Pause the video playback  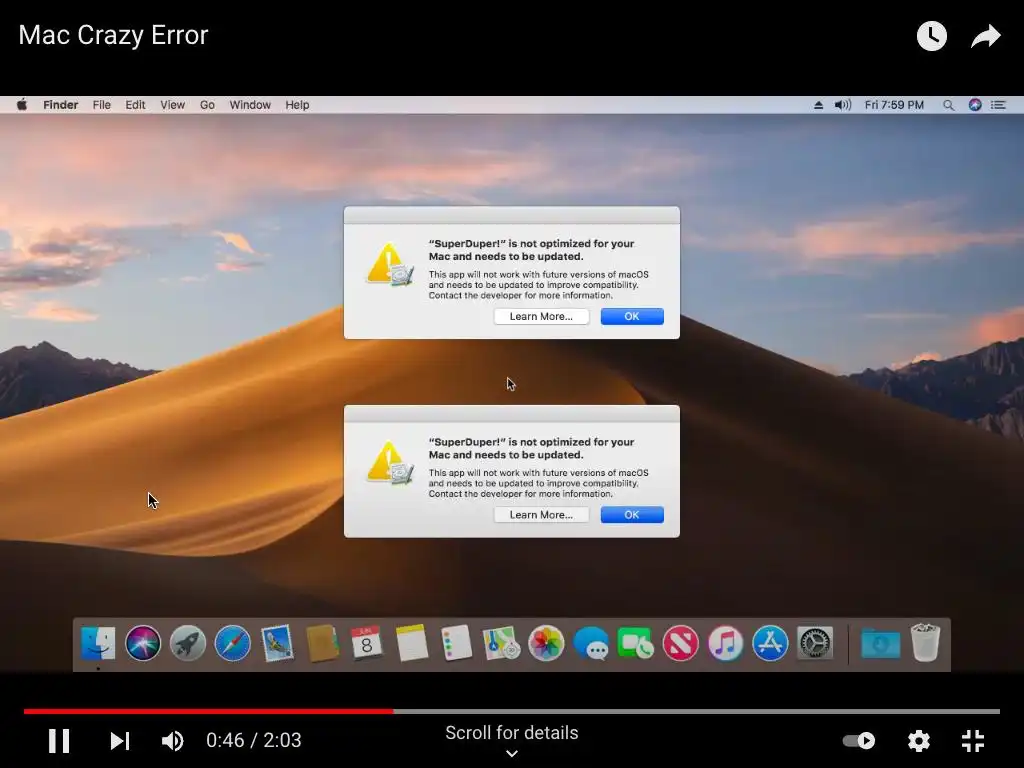59,741
